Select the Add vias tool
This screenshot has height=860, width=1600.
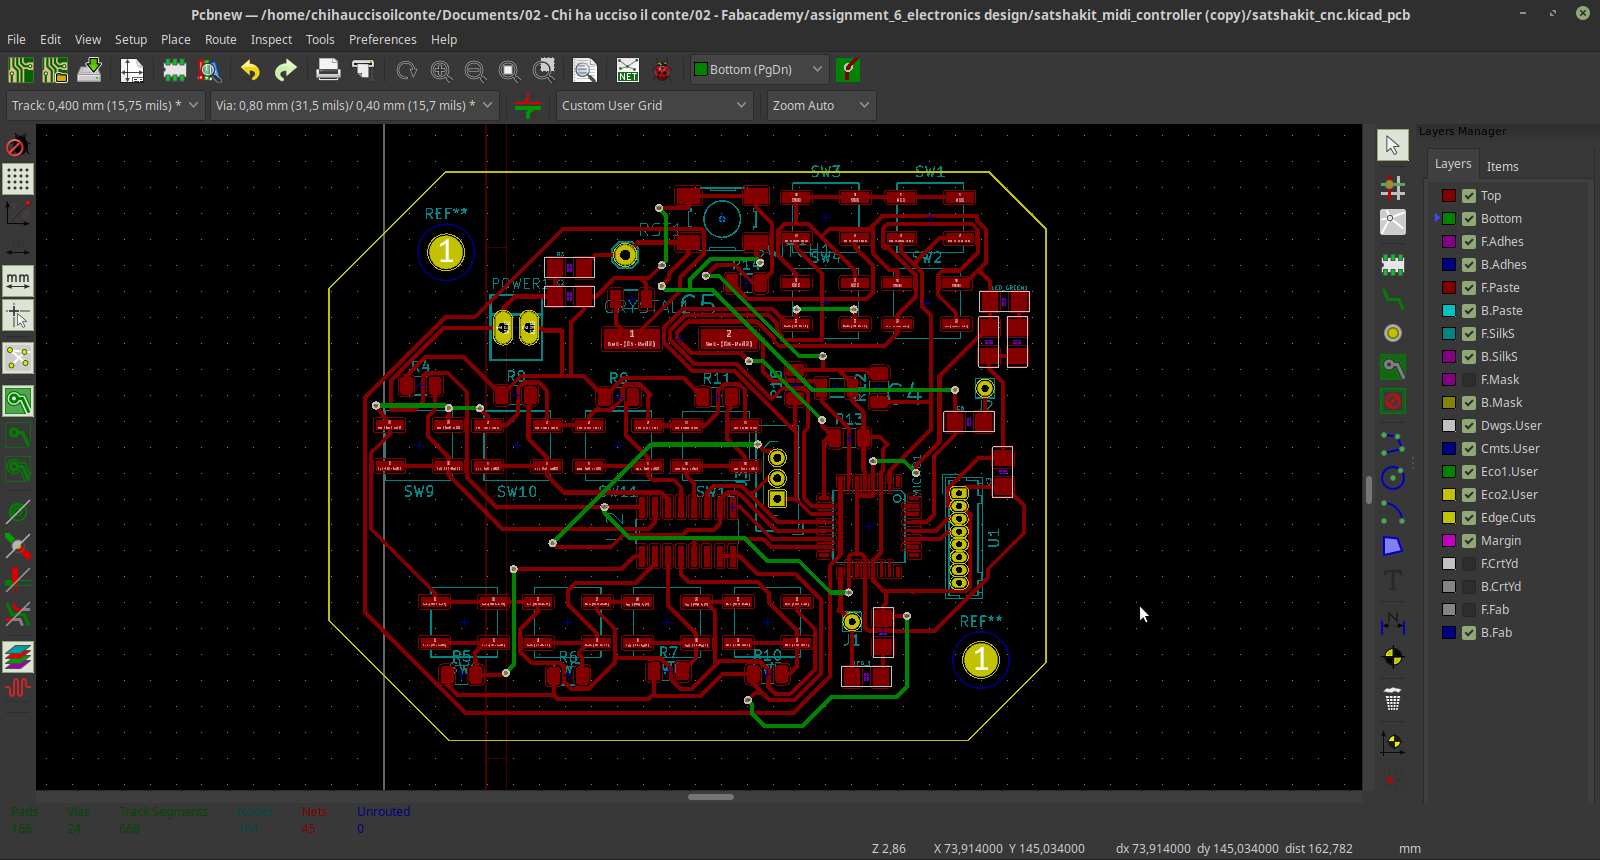1393,333
